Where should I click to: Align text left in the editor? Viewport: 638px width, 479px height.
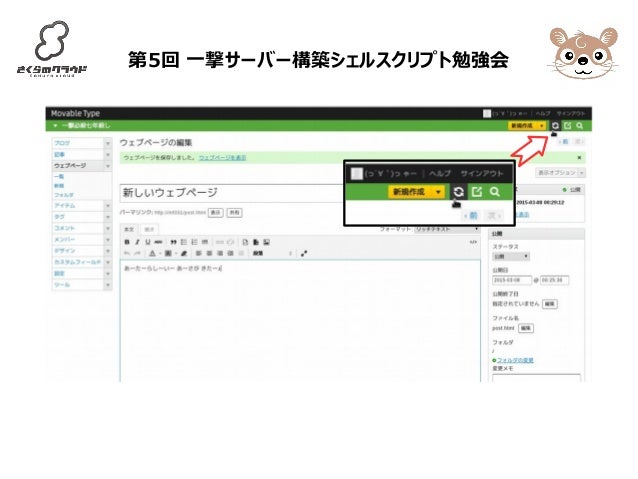click(x=199, y=253)
